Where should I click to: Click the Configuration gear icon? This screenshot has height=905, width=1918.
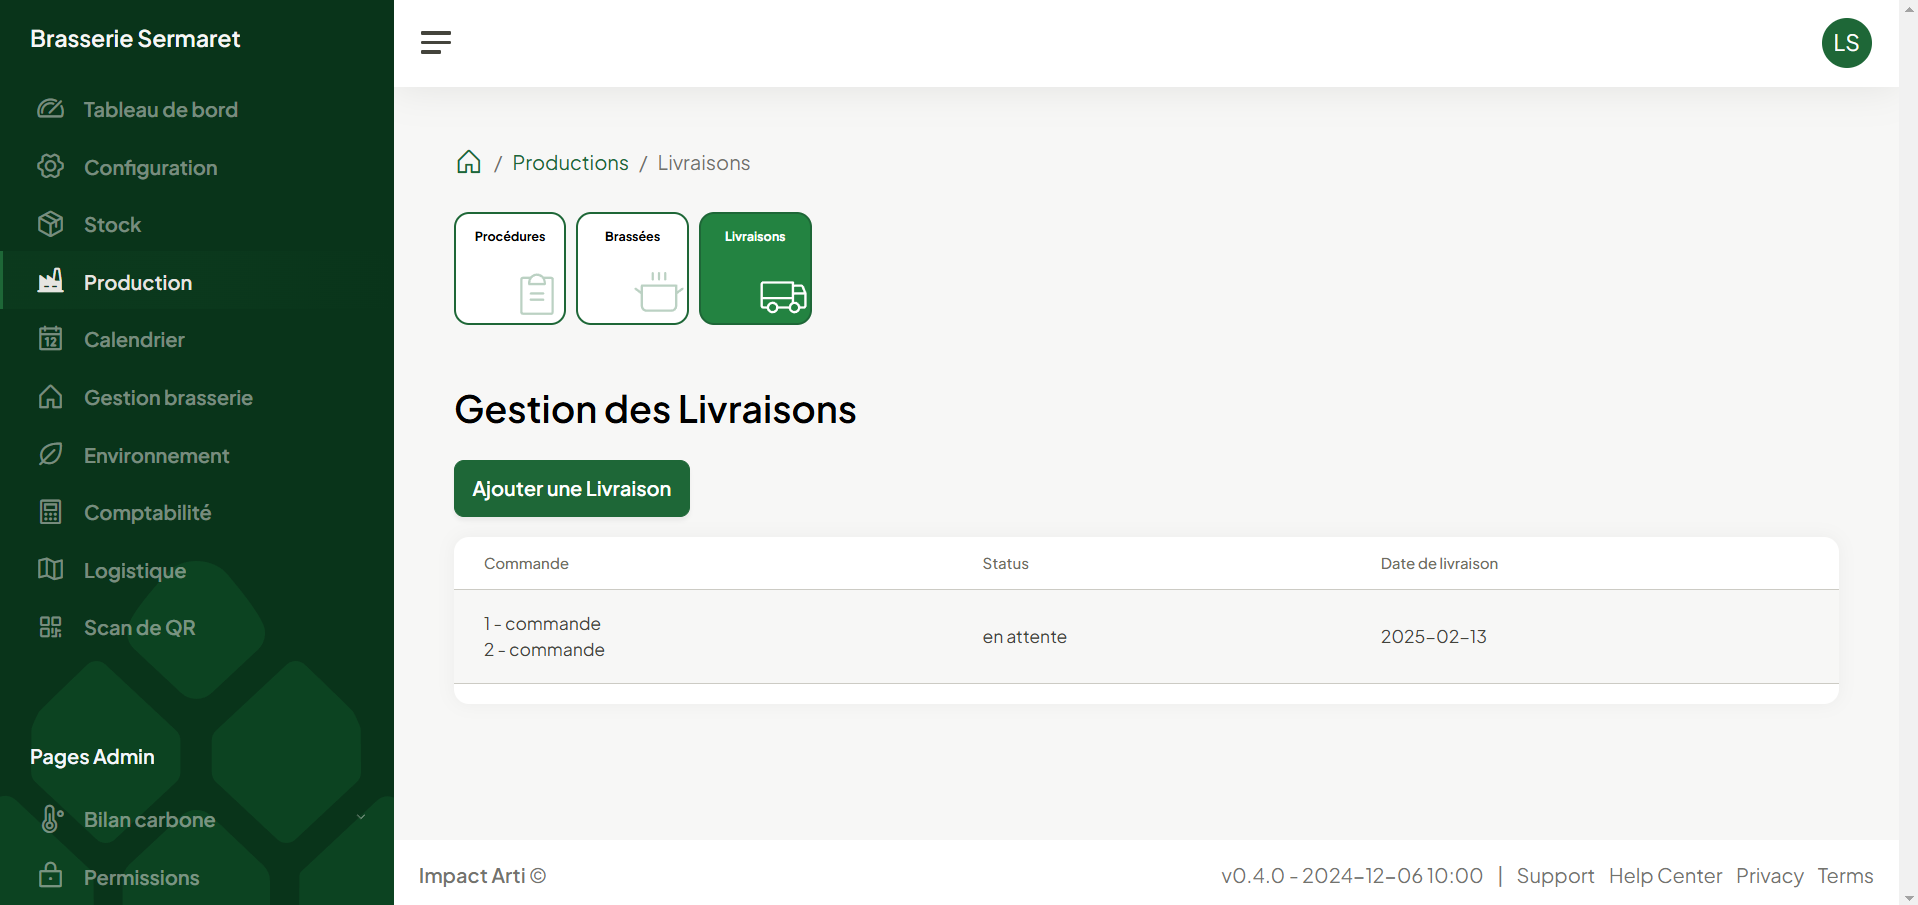tap(51, 167)
